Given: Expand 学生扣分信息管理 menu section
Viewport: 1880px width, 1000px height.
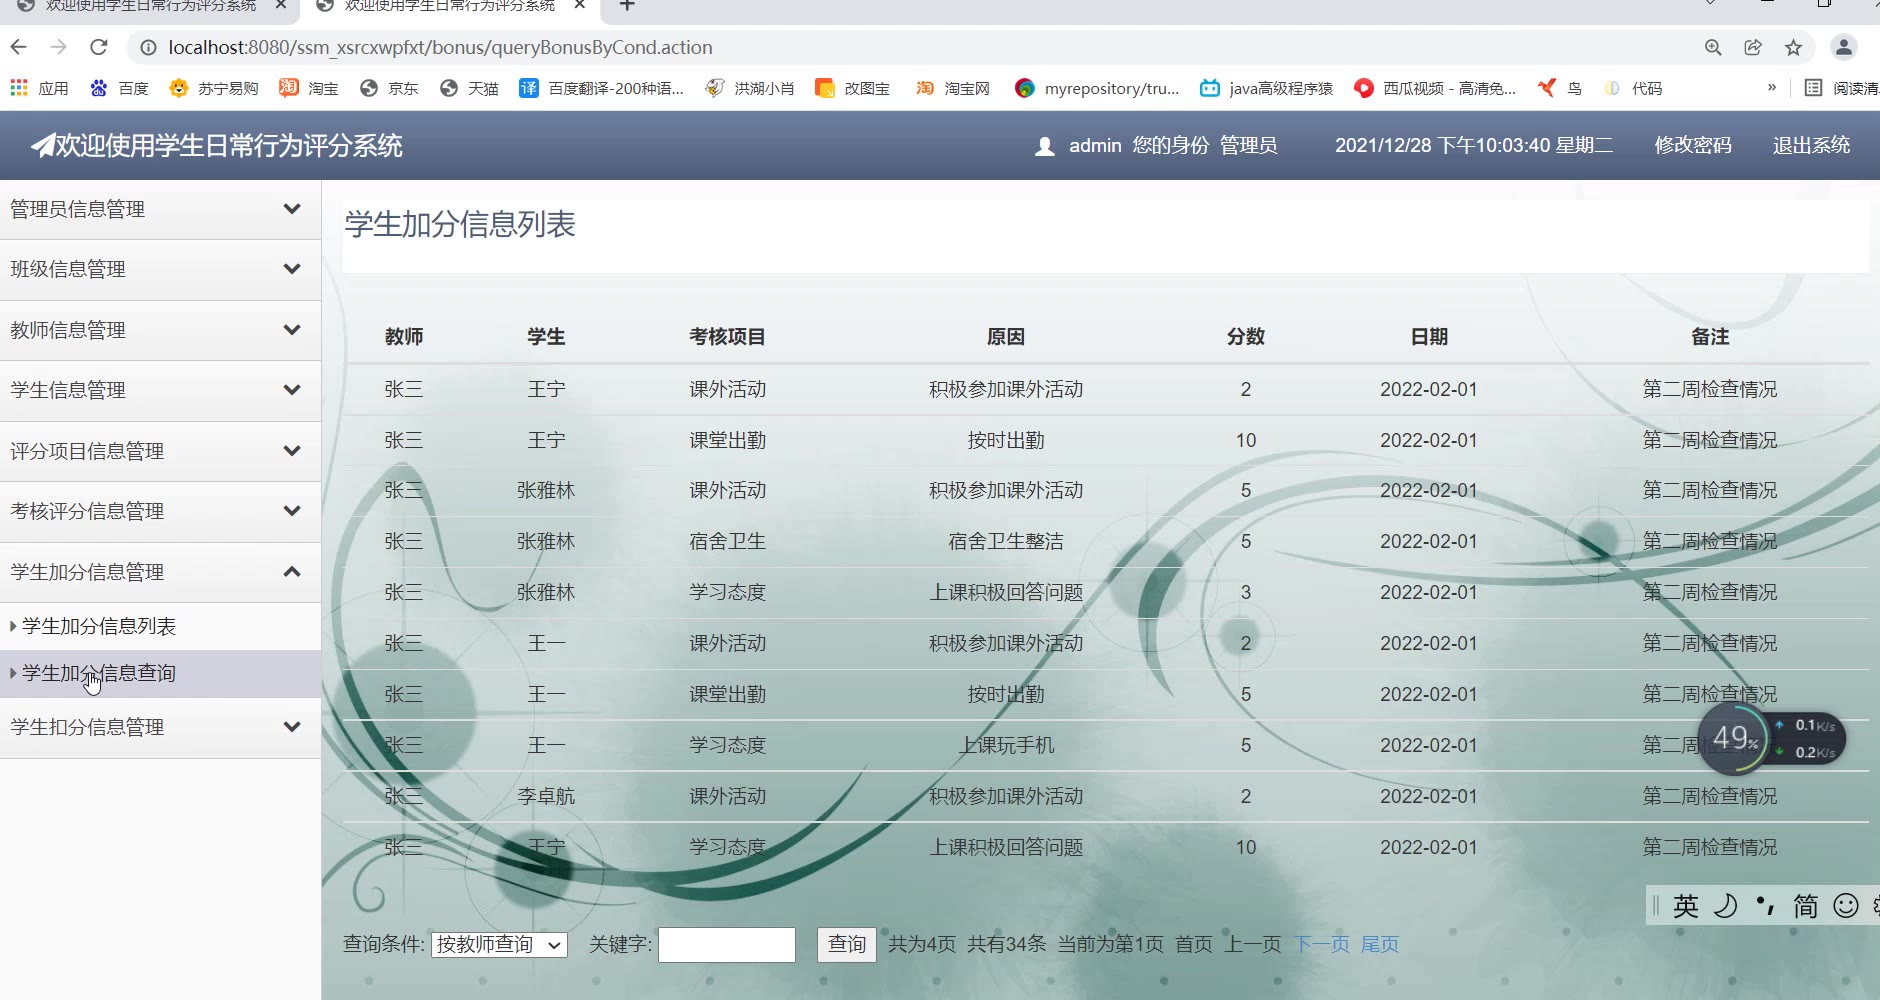Looking at the screenshot, I should point(160,727).
